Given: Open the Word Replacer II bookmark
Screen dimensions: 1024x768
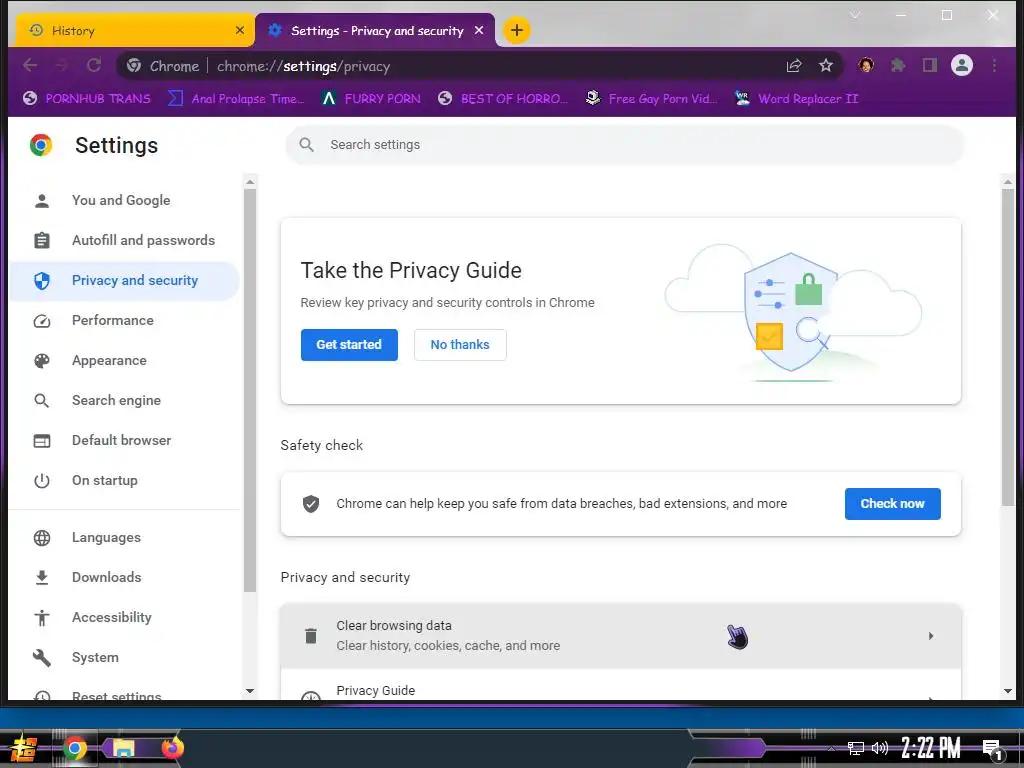Looking at the screenshot, I should pos(795,99).
